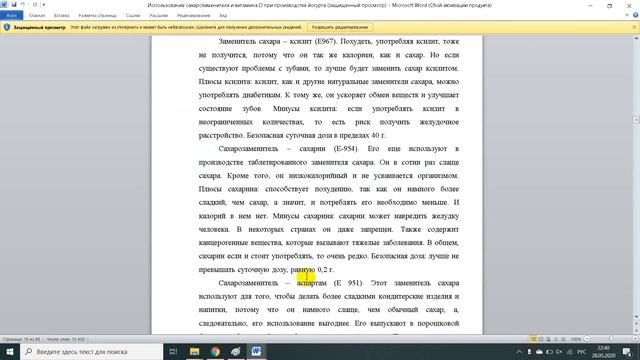Click the Save icon in Quick Access Toolbar
640x360 pixels.
pyautogui.click(x=14, y=5)
